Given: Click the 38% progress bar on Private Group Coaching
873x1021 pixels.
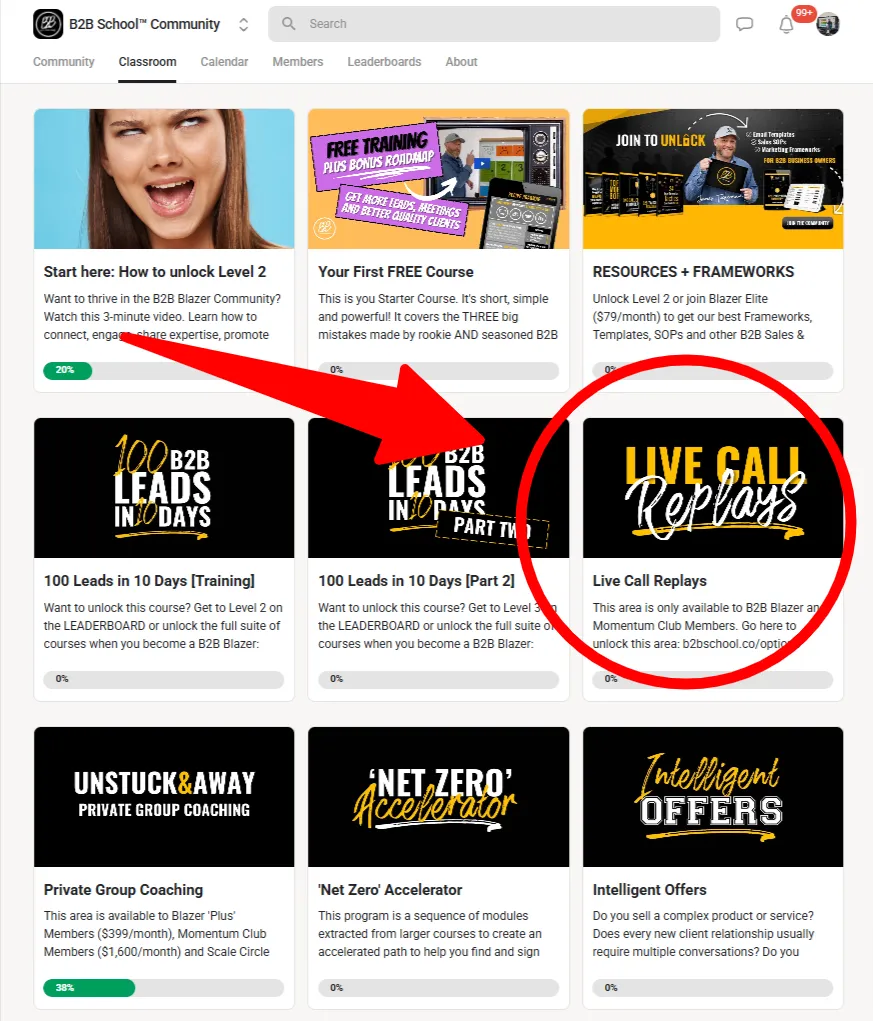Looking at the screenshot, I should pos(163,988).
